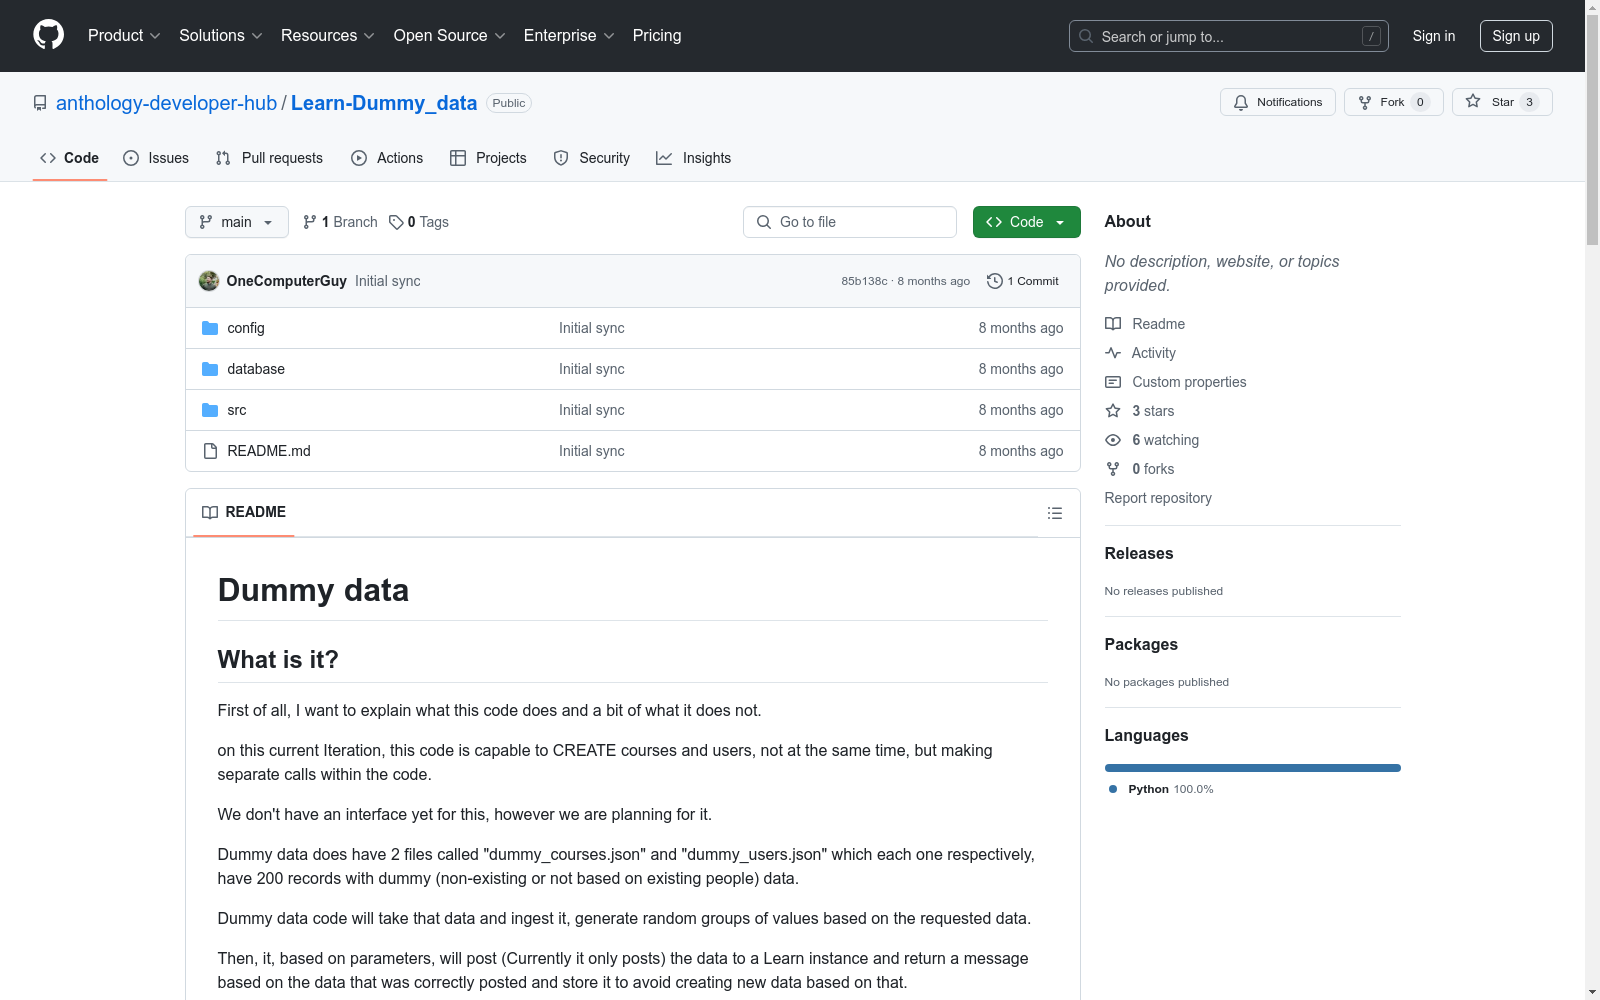This screenshot has width=1600, height=1000.
Task: Click the star icon to star the repo
Action: (x=1473, y=101)
